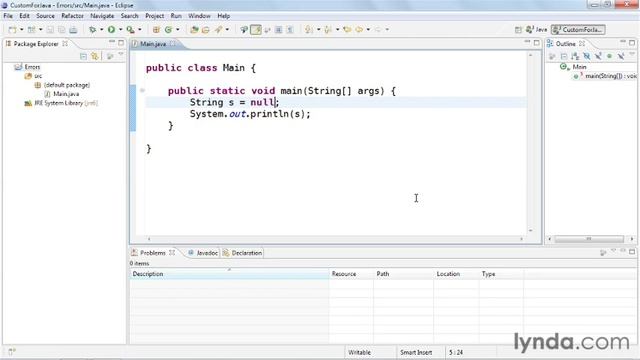This screenshot has width=640, height=360.
Task: Sort Problems by Description column header
Action: click(x=229, y=274)
